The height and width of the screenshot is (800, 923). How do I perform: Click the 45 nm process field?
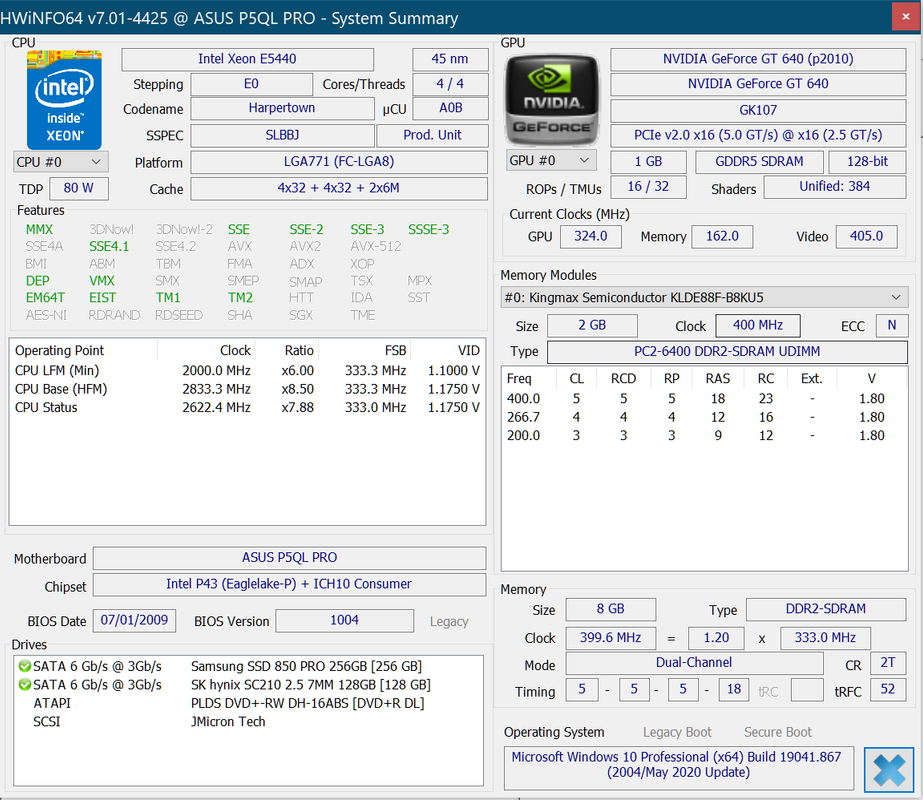[x=450, y=59]
